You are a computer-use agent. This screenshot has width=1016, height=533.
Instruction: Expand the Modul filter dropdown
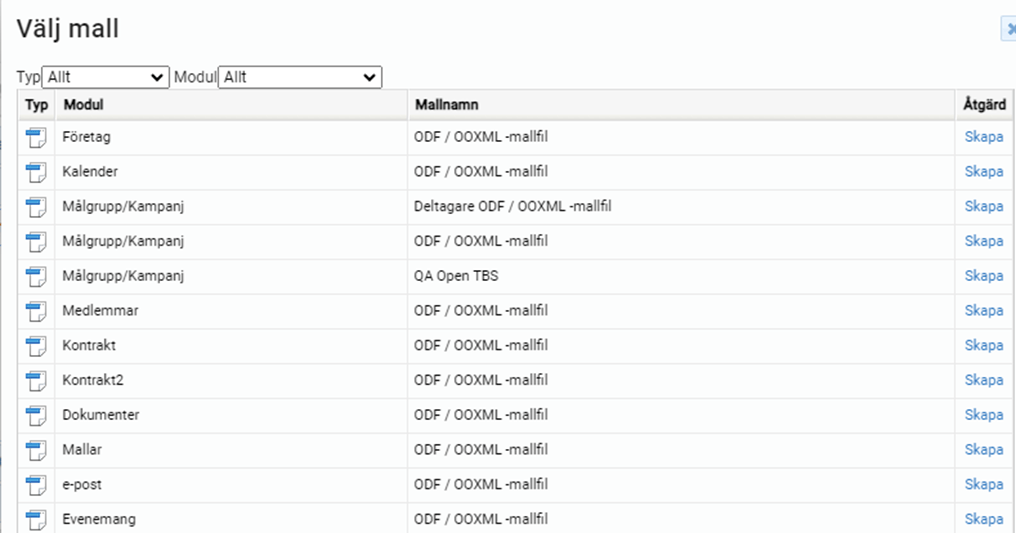300,77
